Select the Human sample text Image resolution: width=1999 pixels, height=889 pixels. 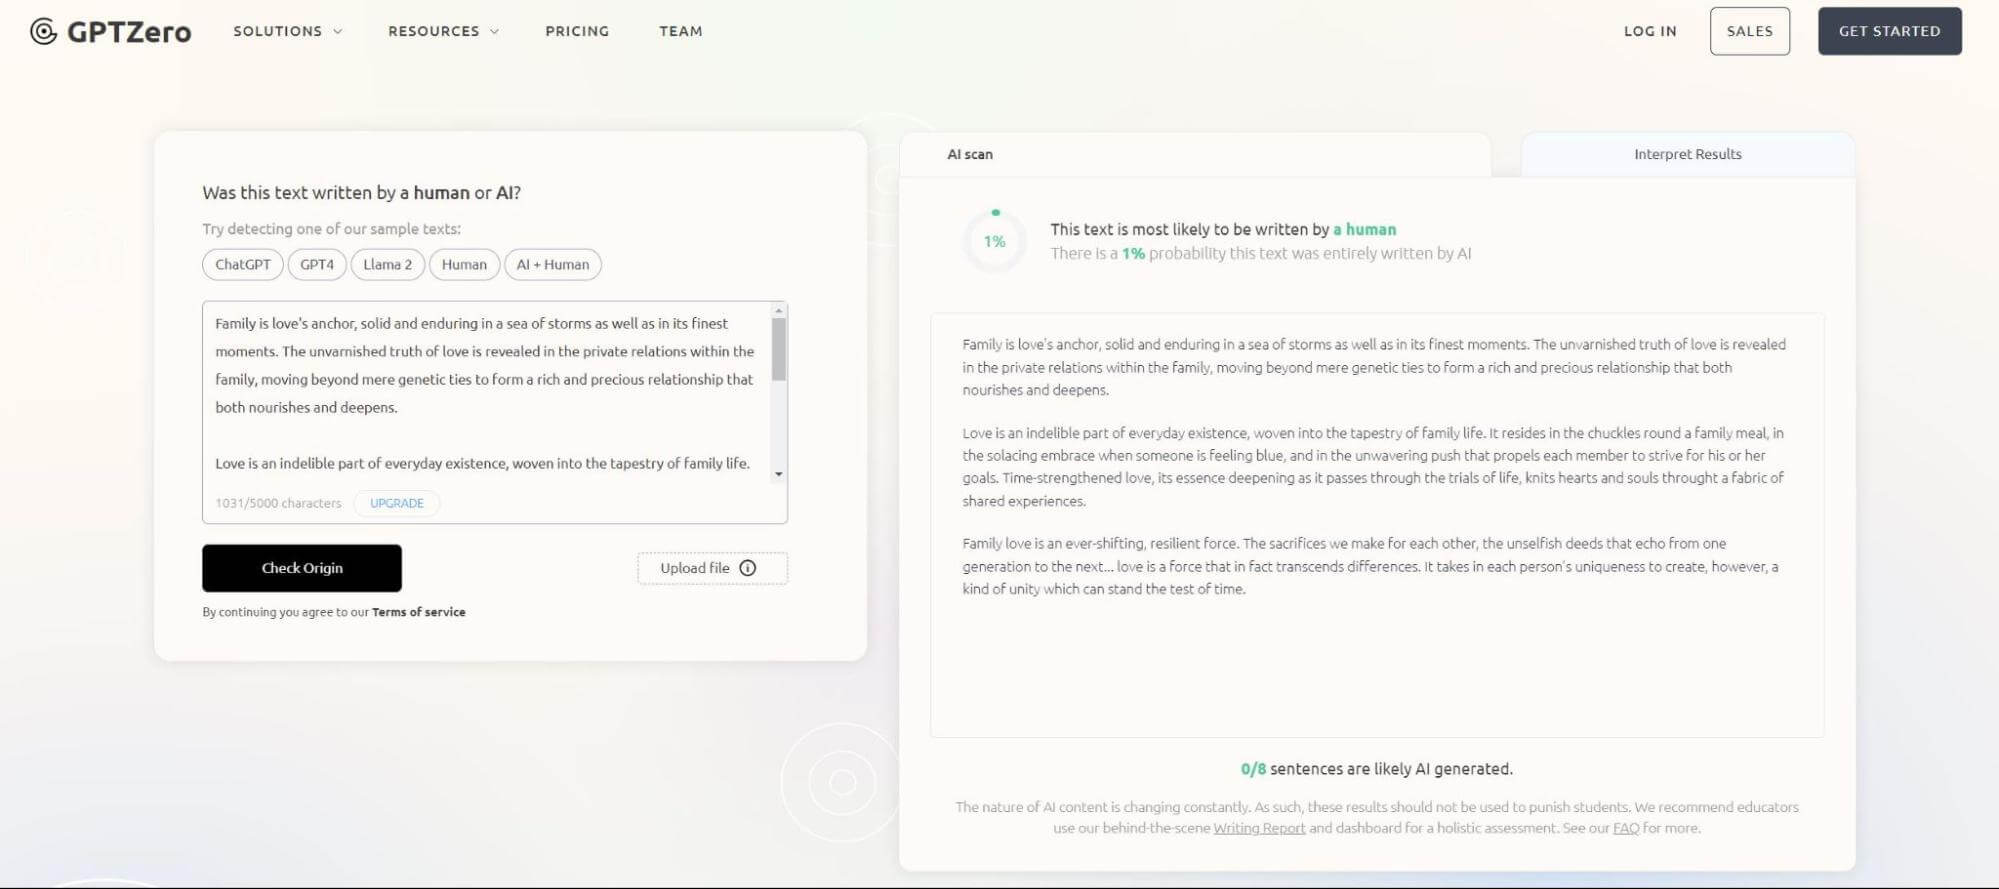pyautogui.click(x=464, y=264)
